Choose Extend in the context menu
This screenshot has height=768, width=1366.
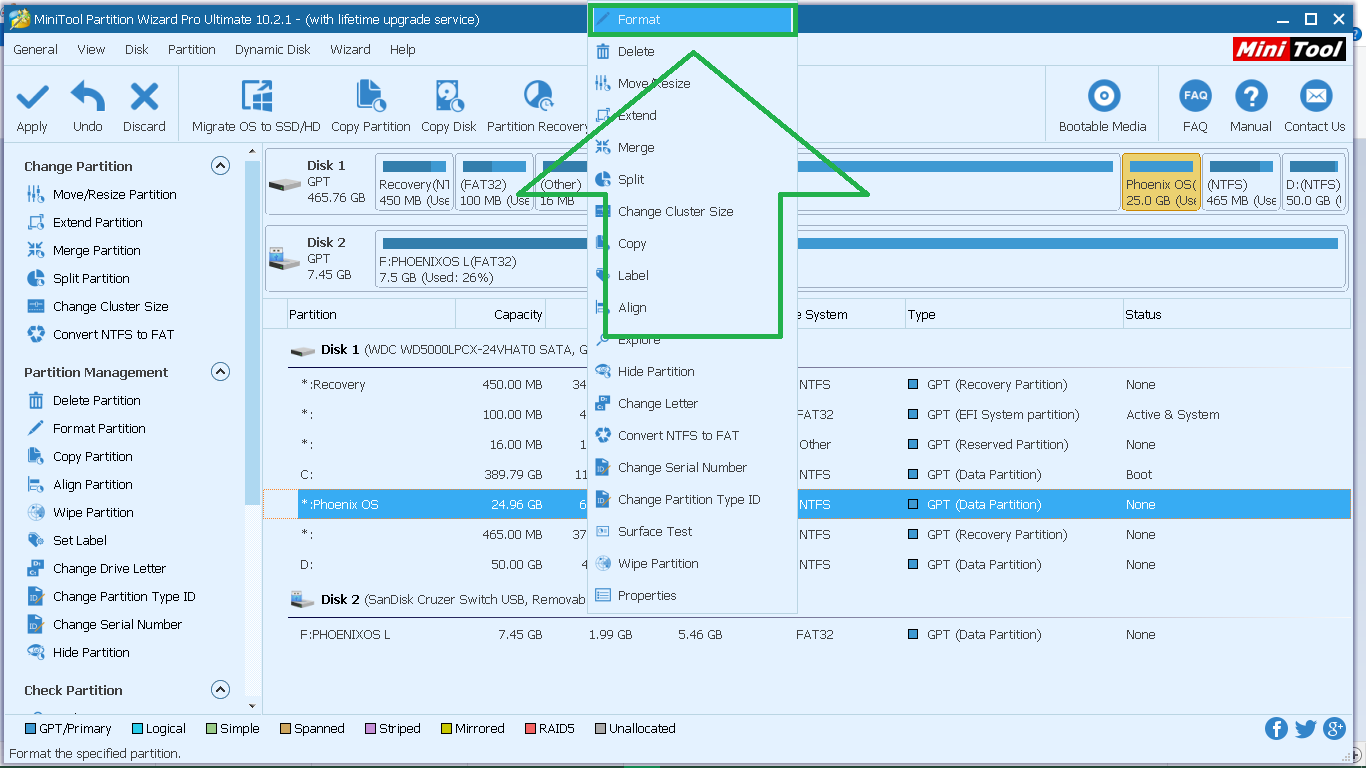692,116
